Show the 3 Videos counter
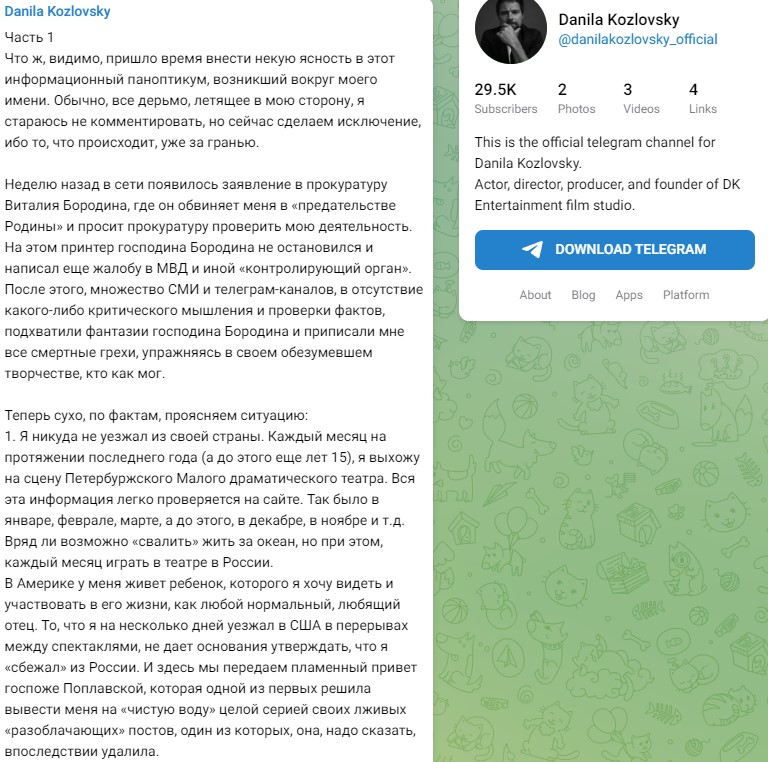 click(x=641, y=98)
